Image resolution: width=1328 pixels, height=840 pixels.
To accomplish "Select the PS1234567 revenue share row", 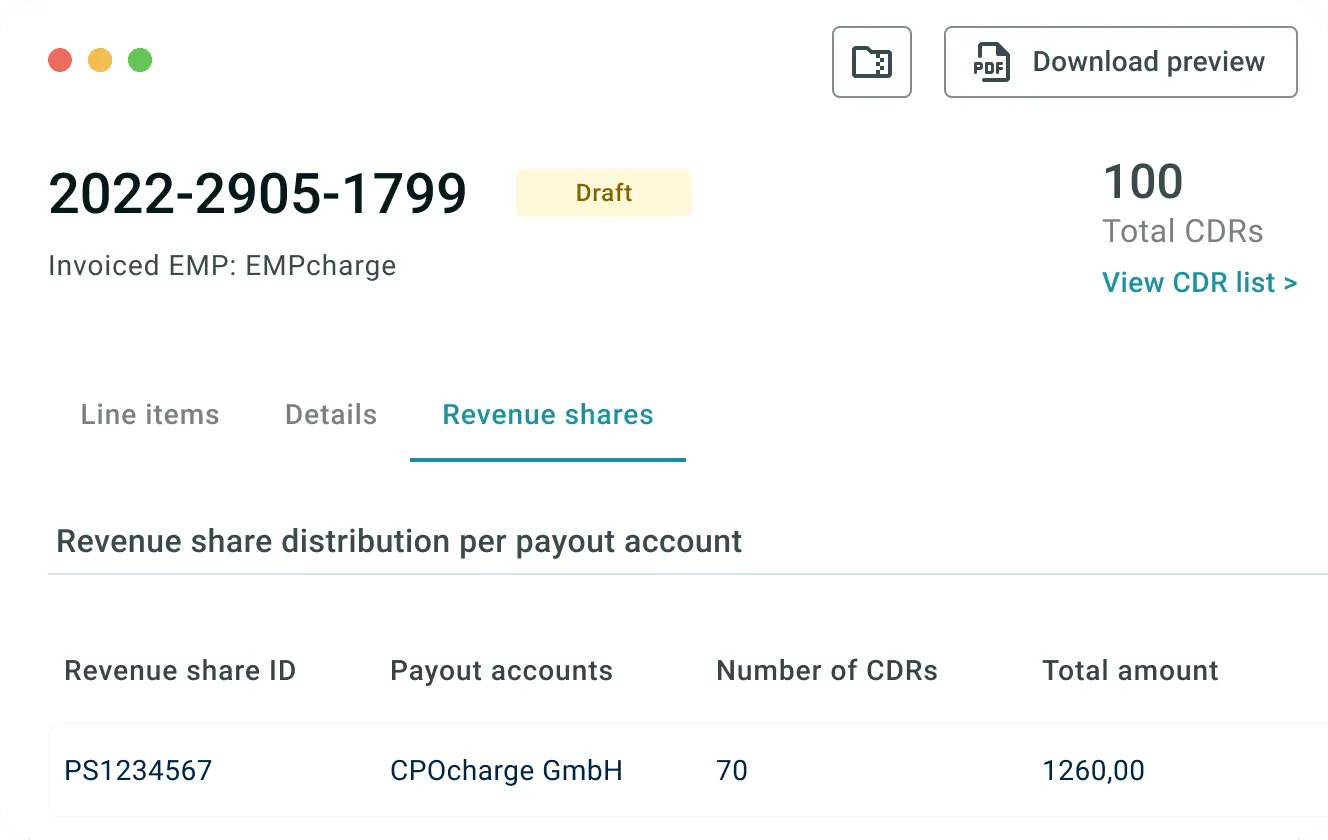I will pyautogui.click(x=138, y=771).
